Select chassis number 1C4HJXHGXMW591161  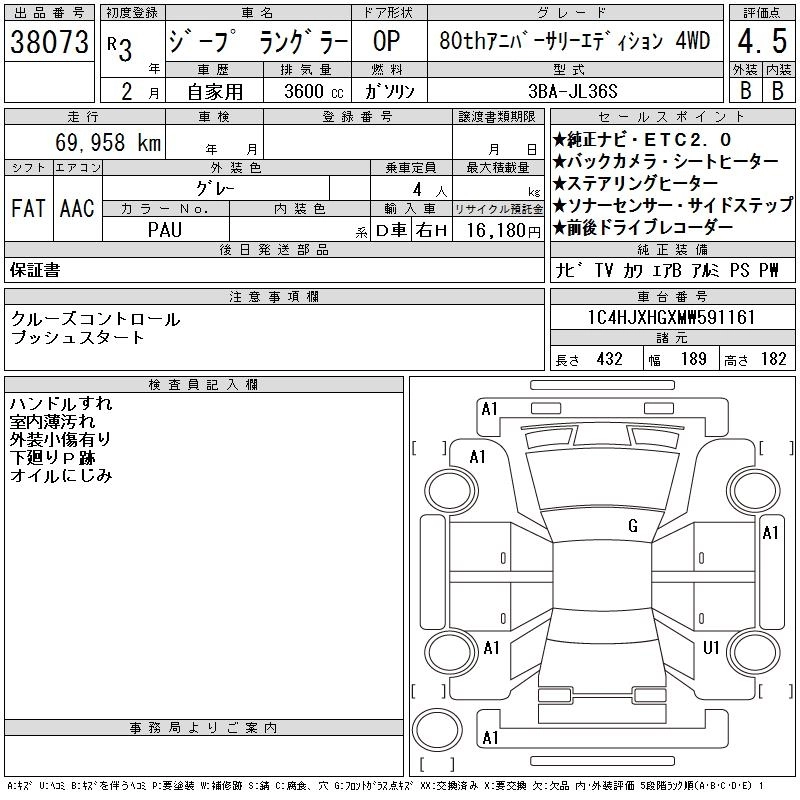[671, 318]
